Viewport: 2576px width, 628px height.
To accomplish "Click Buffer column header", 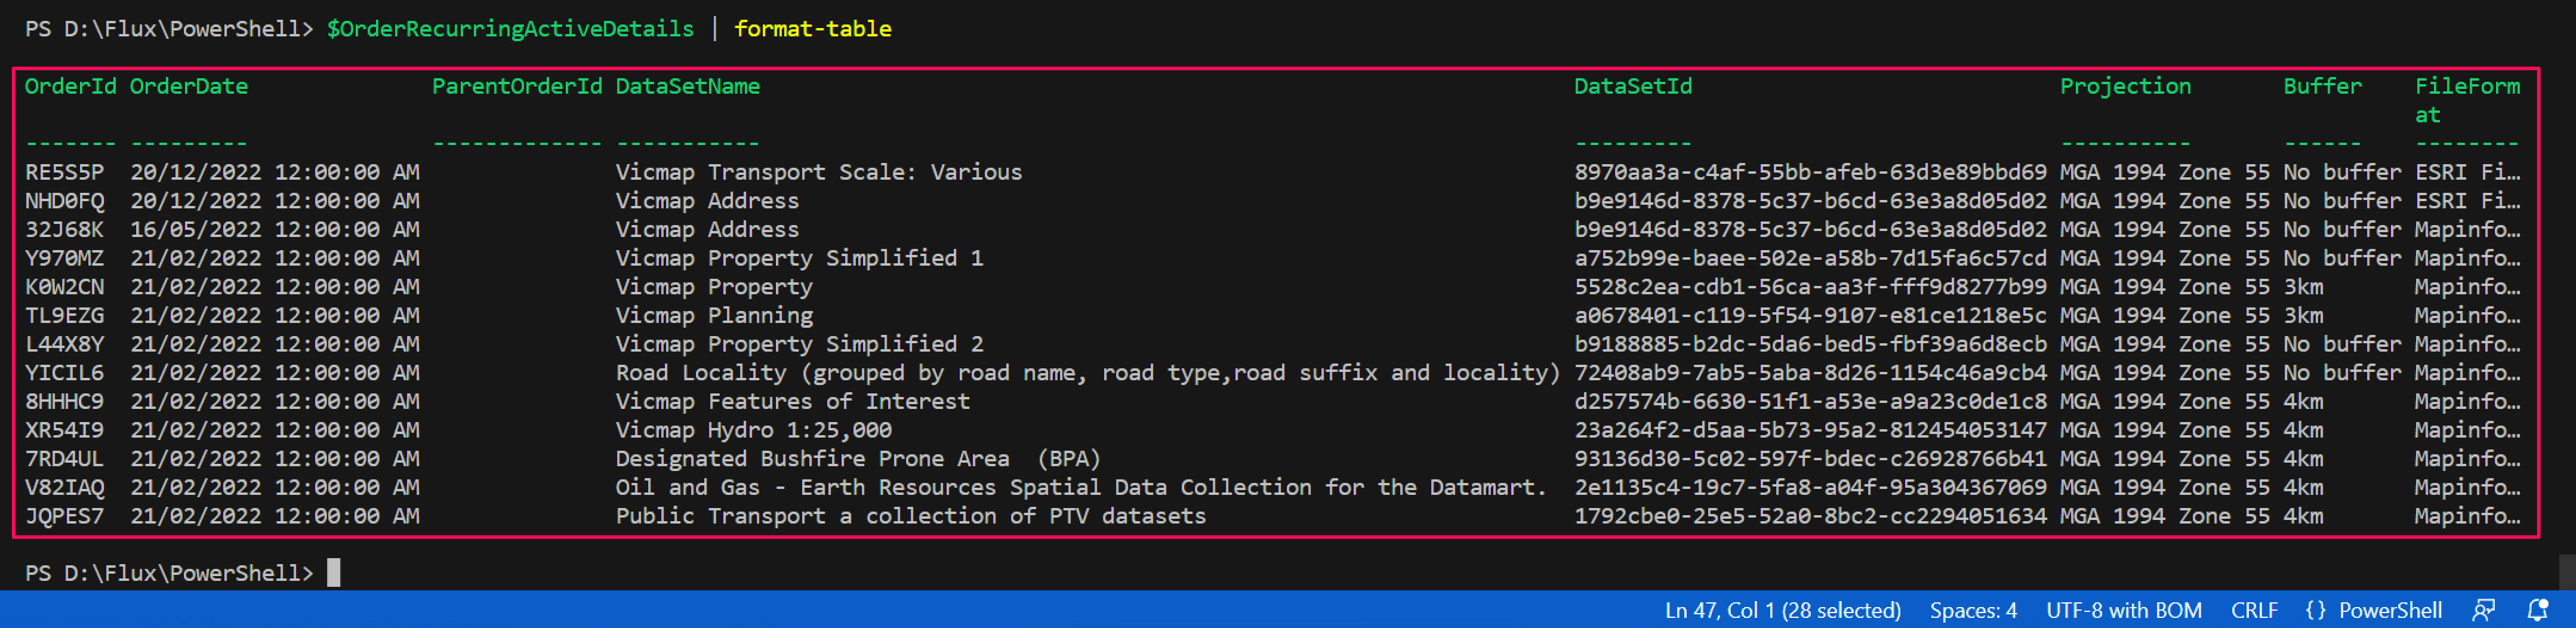I will pyautogui.click(x=2322, y=86).
